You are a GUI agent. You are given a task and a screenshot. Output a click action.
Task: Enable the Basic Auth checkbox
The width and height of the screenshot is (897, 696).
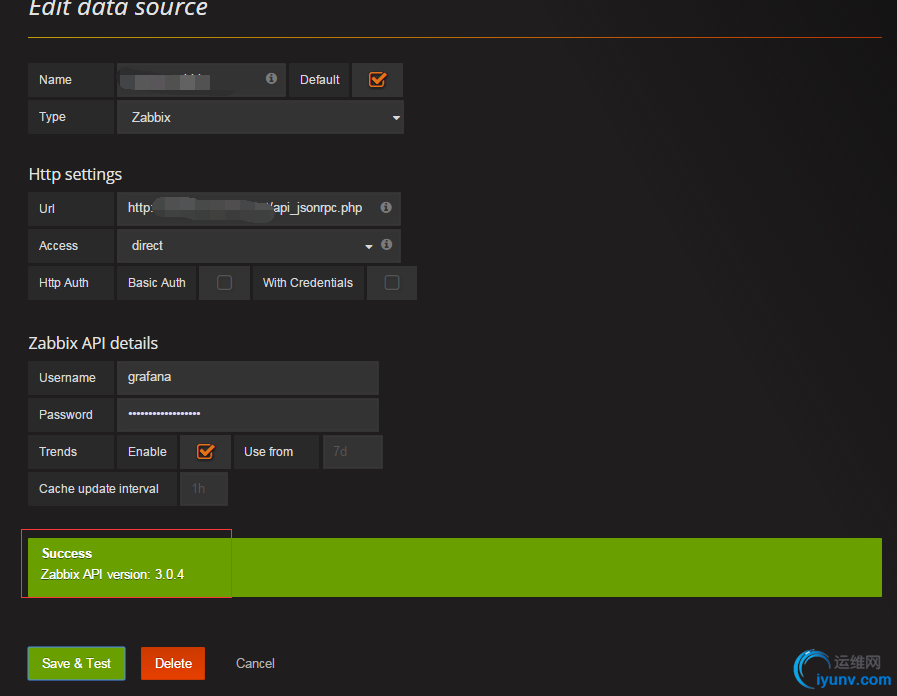(224, 283)
